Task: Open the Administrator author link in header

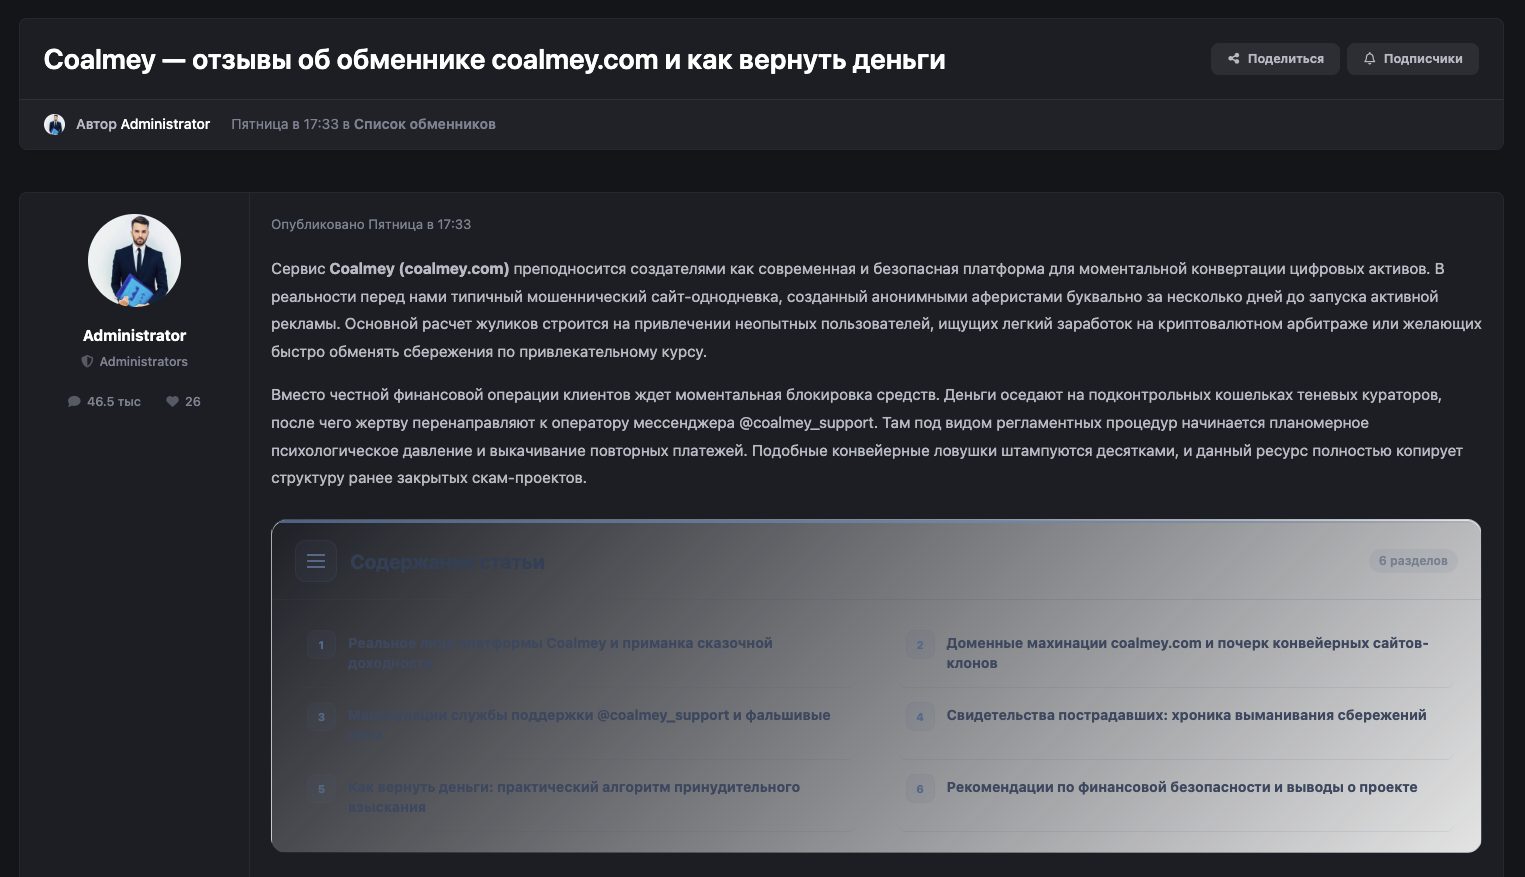Action: coord(165,124)
